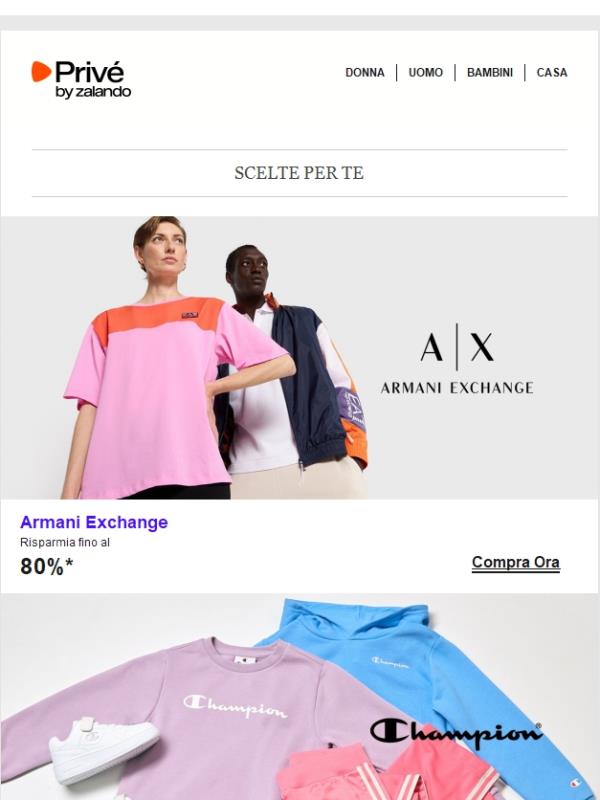Click the 80%* discount text
Image resolution: width=600 pixels, height=800 pixels.
46,566
